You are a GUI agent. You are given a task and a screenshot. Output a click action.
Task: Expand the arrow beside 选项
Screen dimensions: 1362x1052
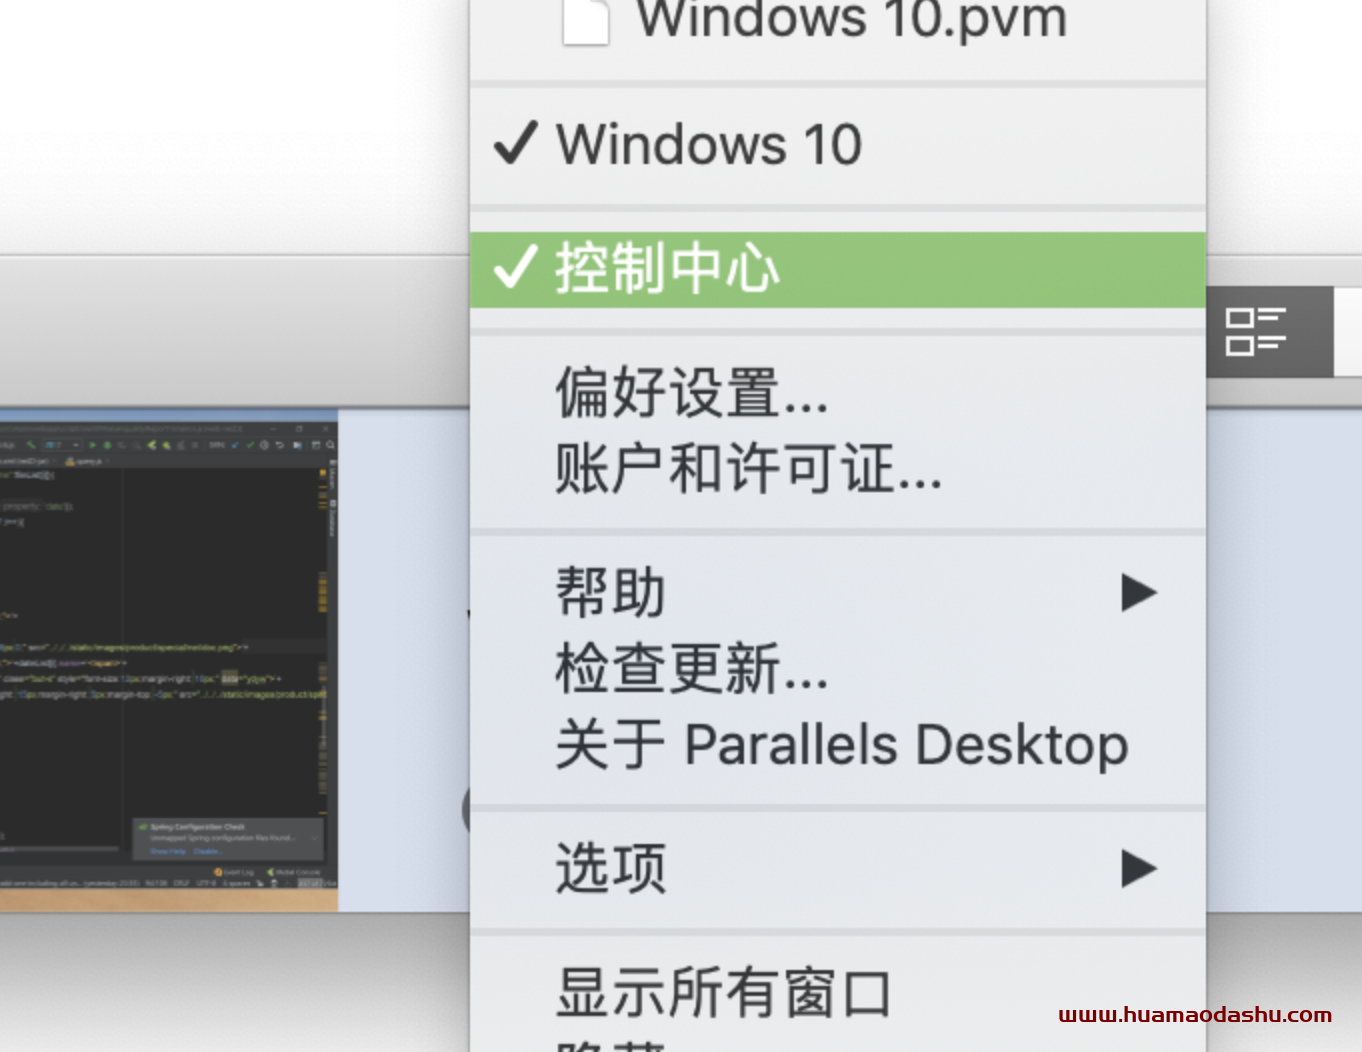click(1139, 868)
